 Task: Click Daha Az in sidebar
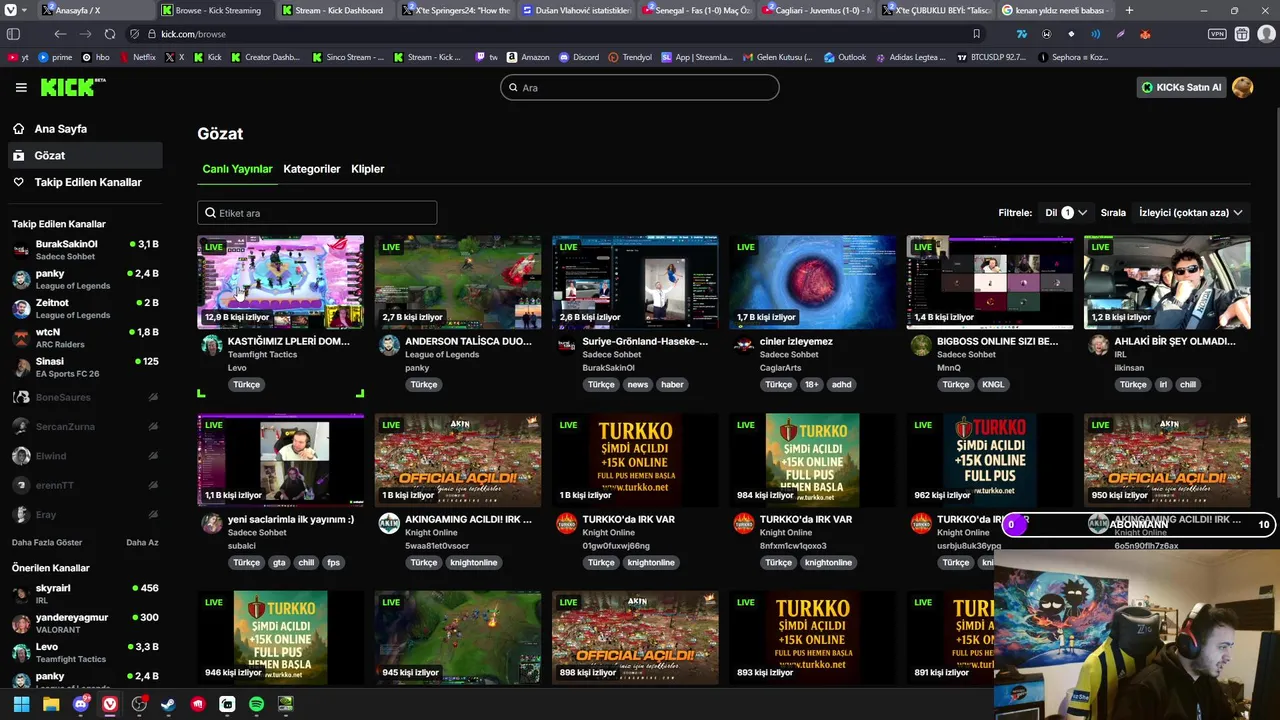pos(142,542)
